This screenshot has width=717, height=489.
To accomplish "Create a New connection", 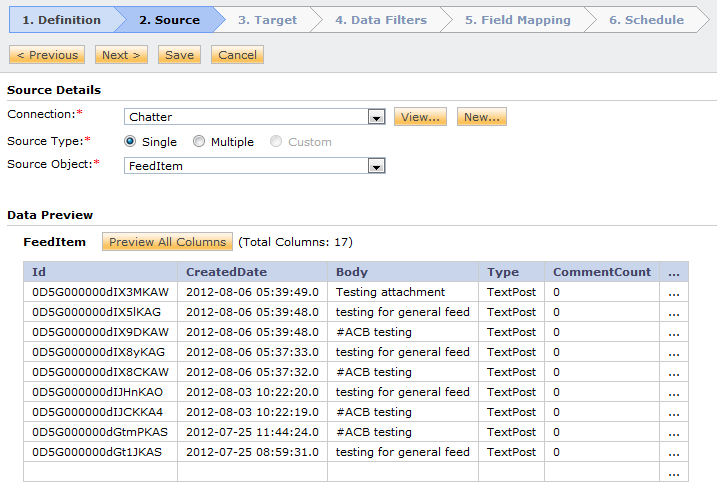I will [x=482, y=117].
